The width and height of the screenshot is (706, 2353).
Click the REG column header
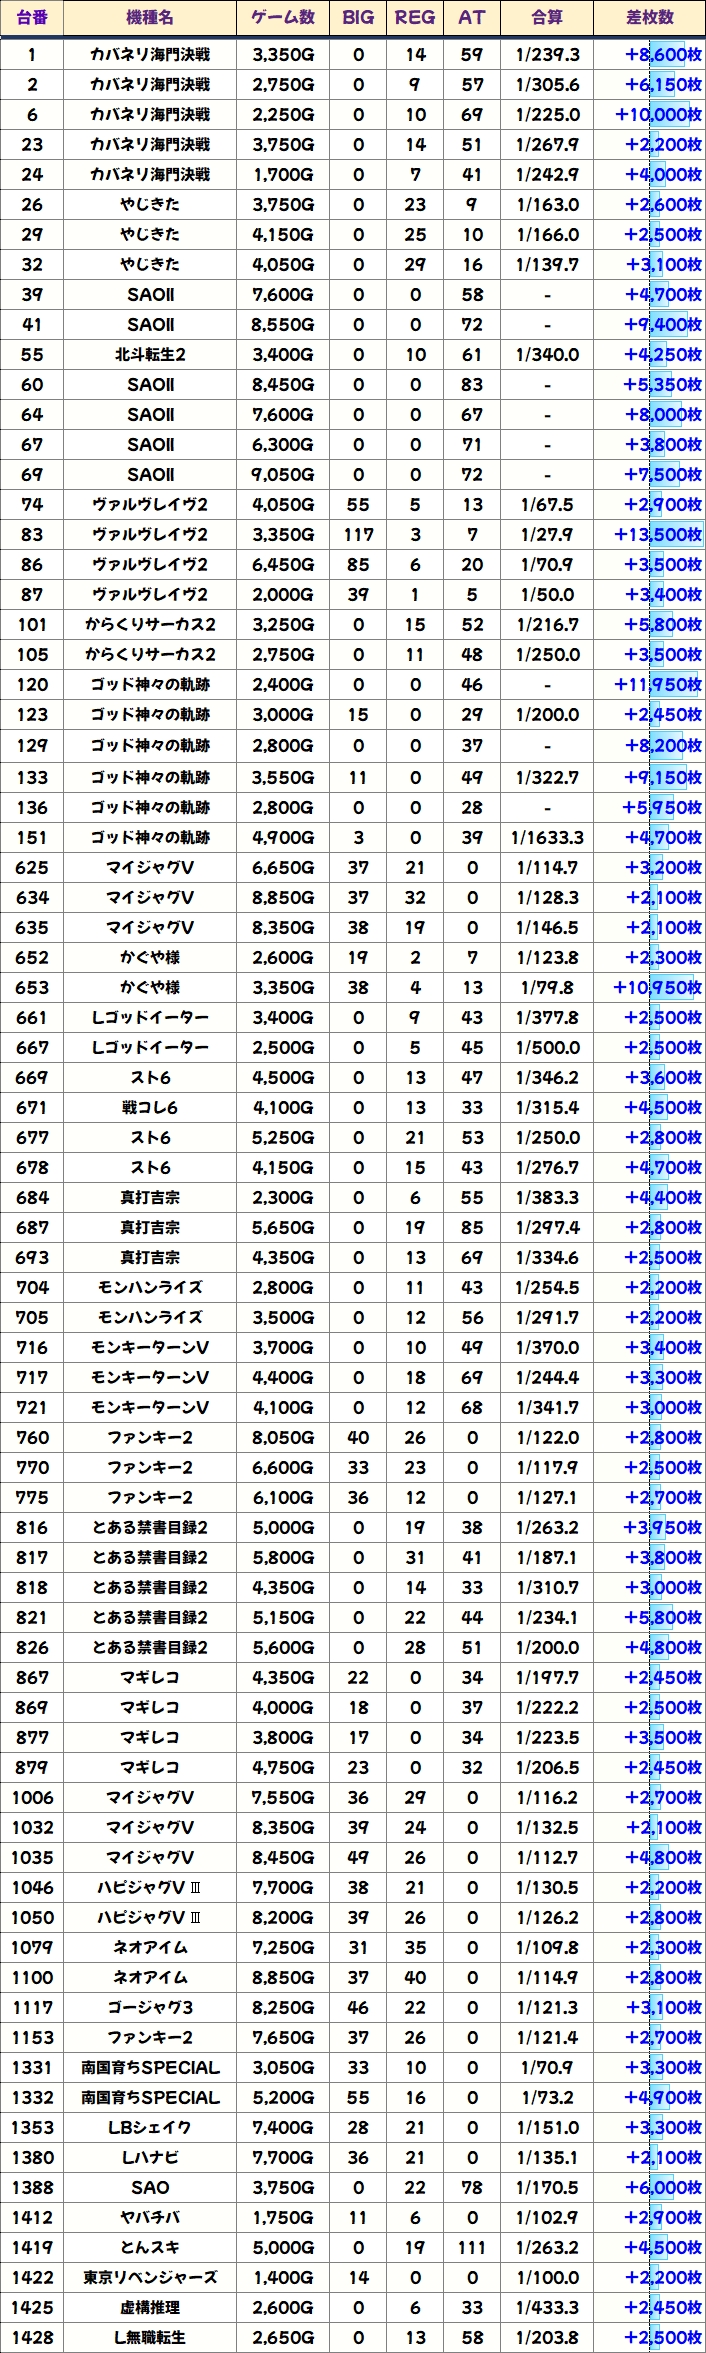(x=415, y=17)
